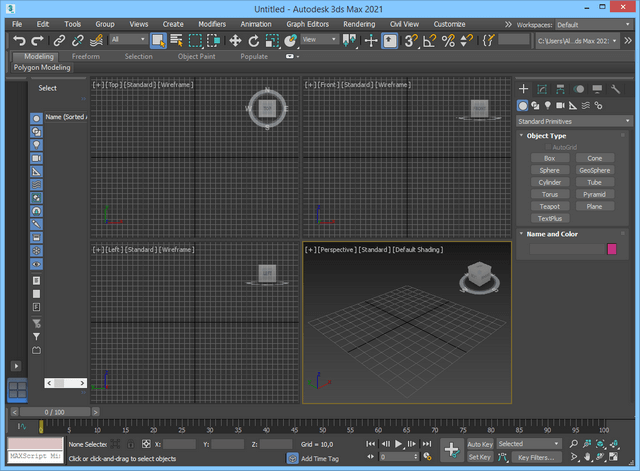Viewport: 640px width, 471px height.
Task: Switch to Cameras category icon
Action: tap(560, 105)
